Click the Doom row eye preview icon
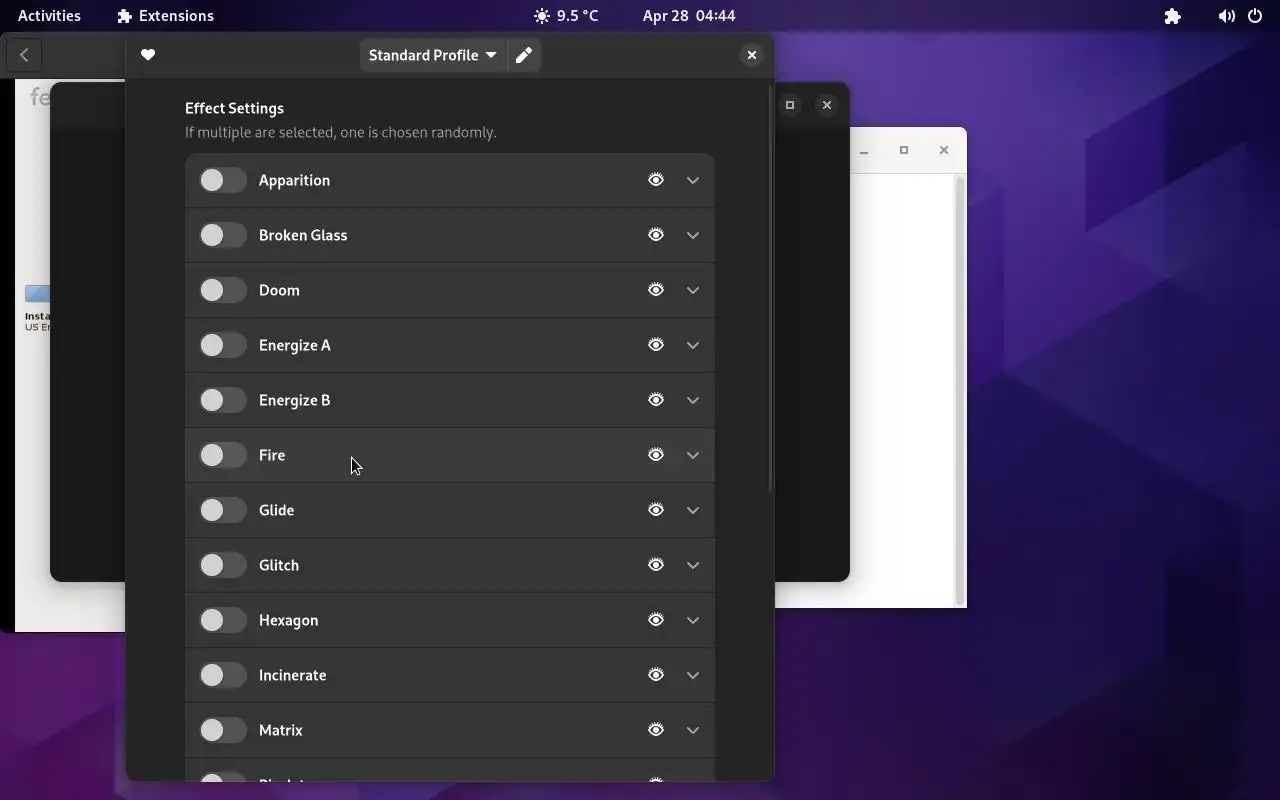Image resolution: width=1280 pixels, height=800 pixels. (656, 290)
